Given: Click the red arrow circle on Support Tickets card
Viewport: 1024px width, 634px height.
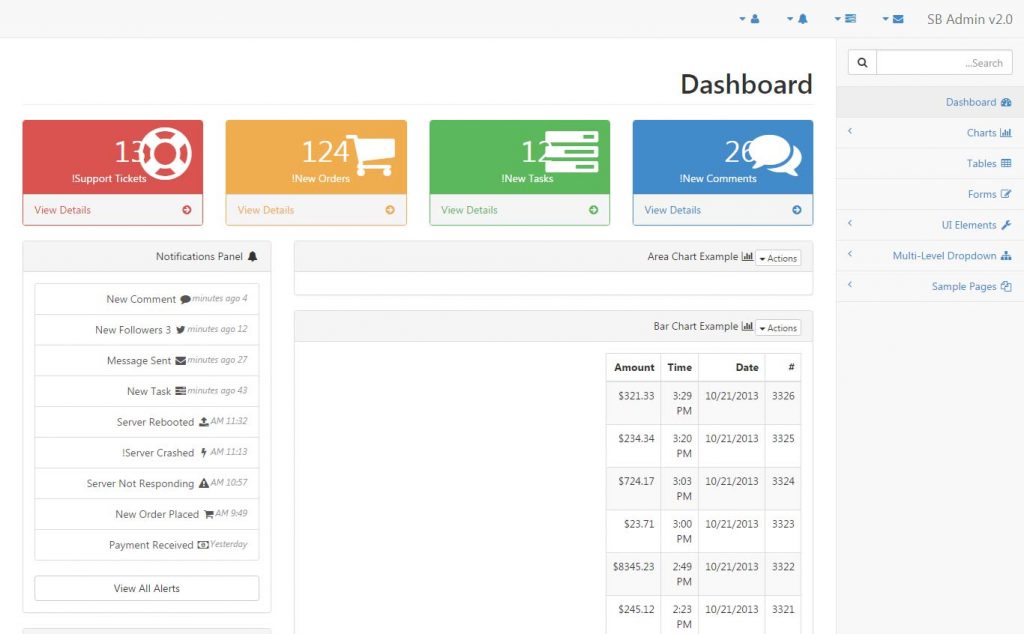Looking at the screenshot, I should coord(187,210).
